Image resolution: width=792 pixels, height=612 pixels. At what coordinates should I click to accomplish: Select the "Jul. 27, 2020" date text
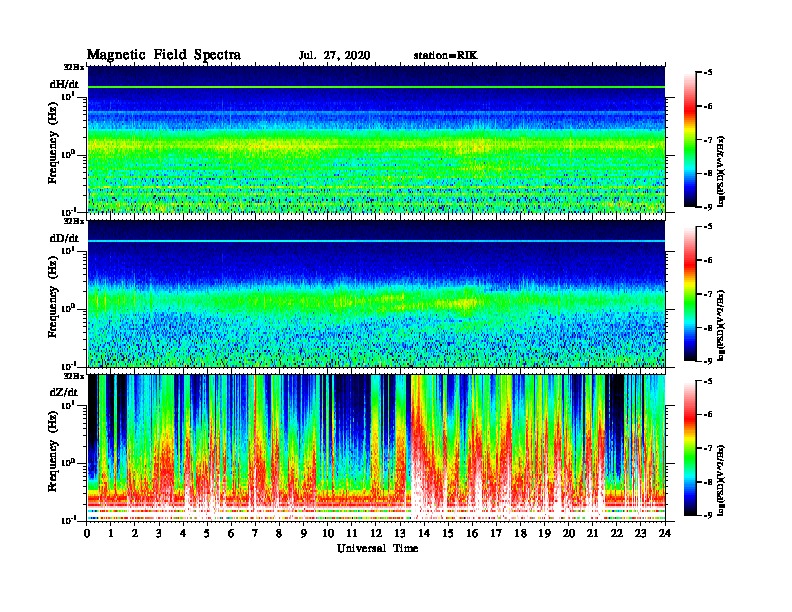[x=334, y=56]
